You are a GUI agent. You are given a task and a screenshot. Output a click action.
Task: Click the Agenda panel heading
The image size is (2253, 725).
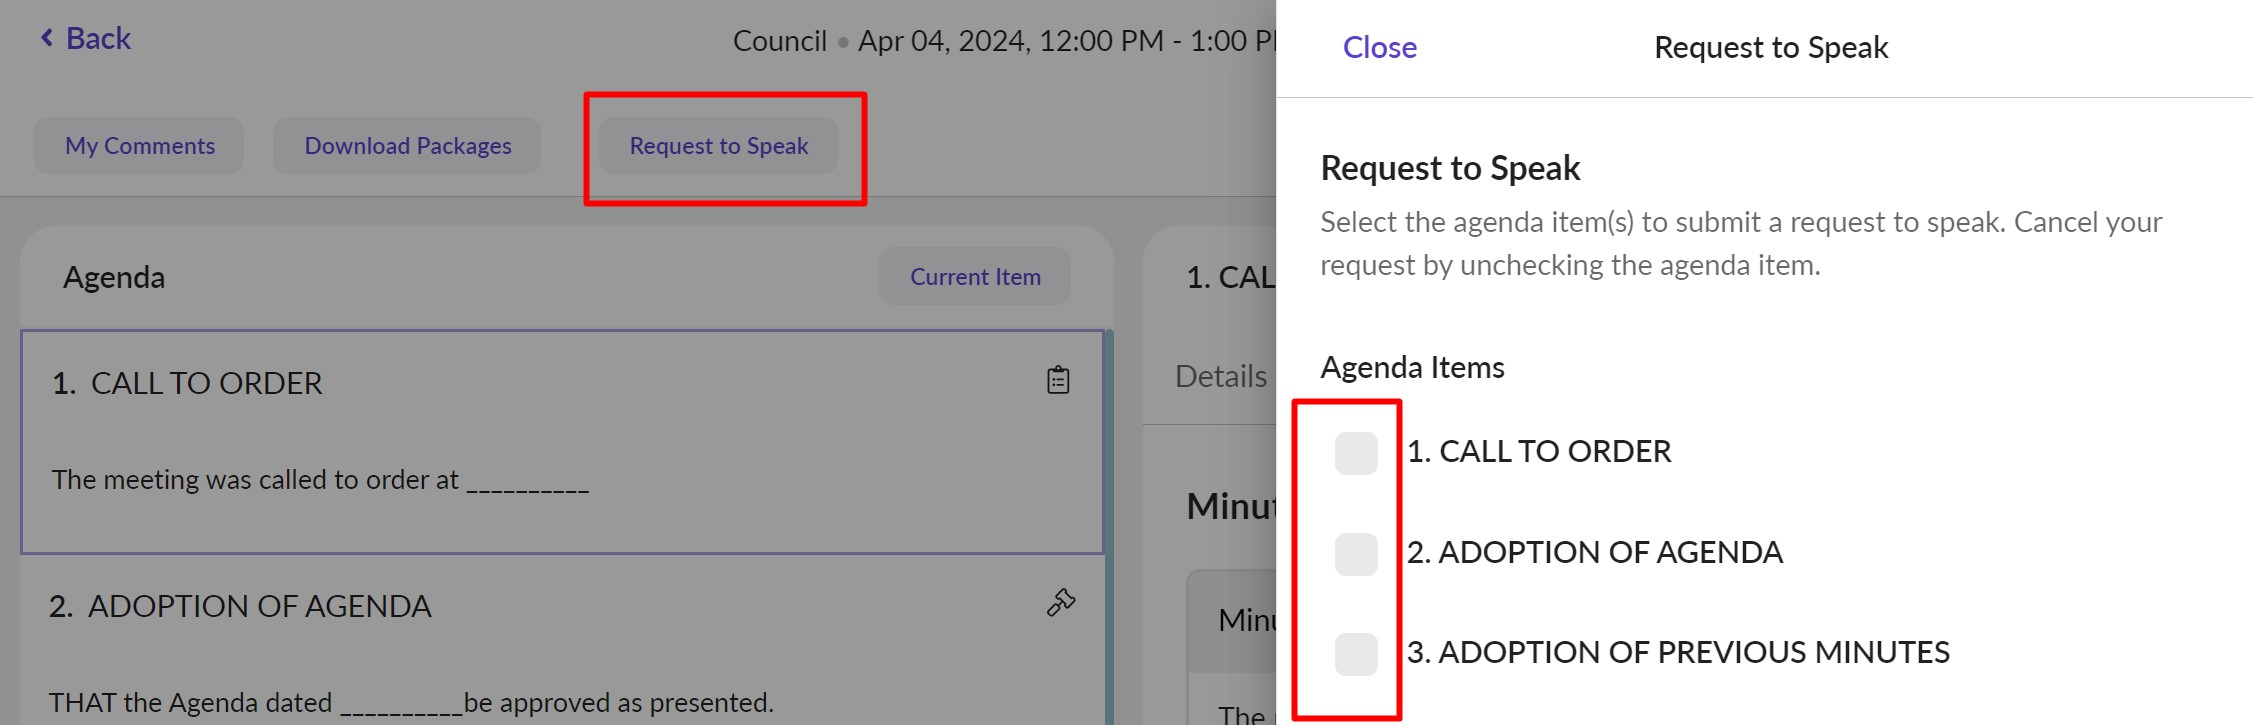(x=114, y=277)
